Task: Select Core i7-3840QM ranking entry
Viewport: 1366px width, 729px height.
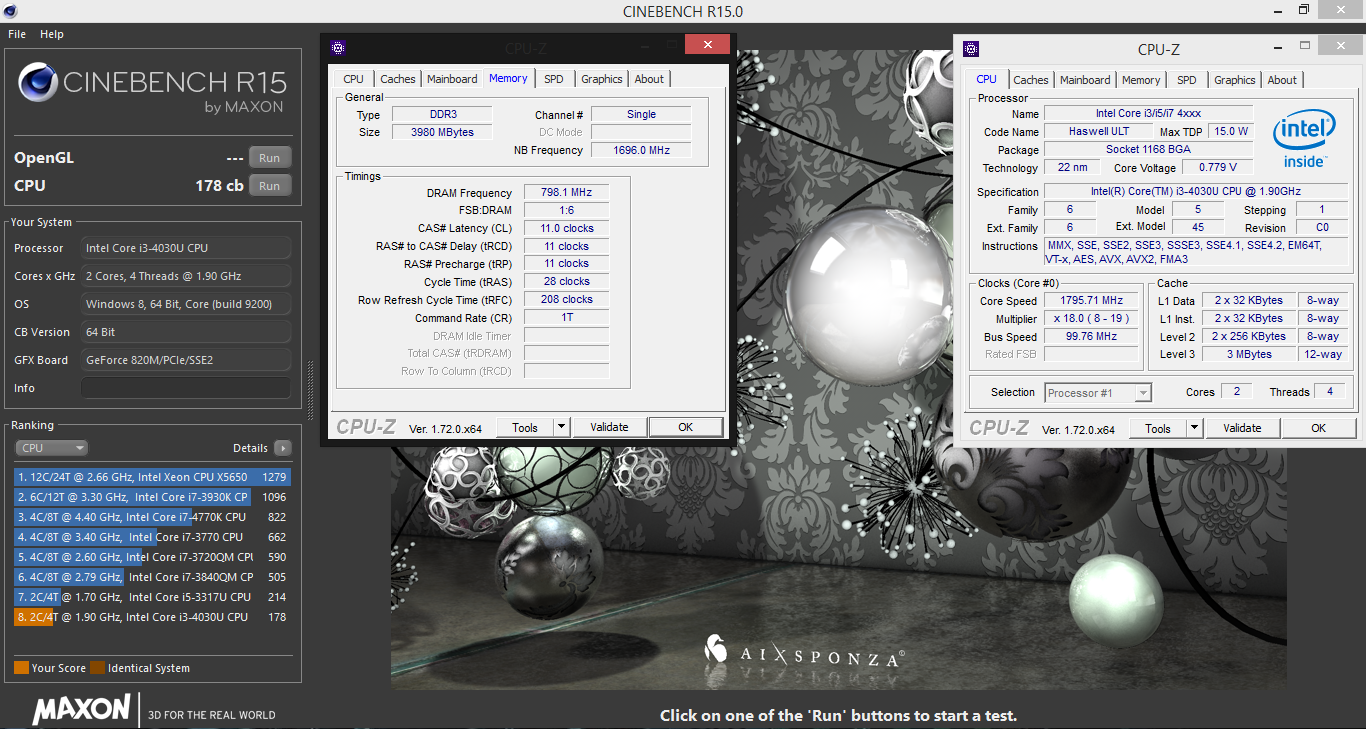Action: [152, 577]
